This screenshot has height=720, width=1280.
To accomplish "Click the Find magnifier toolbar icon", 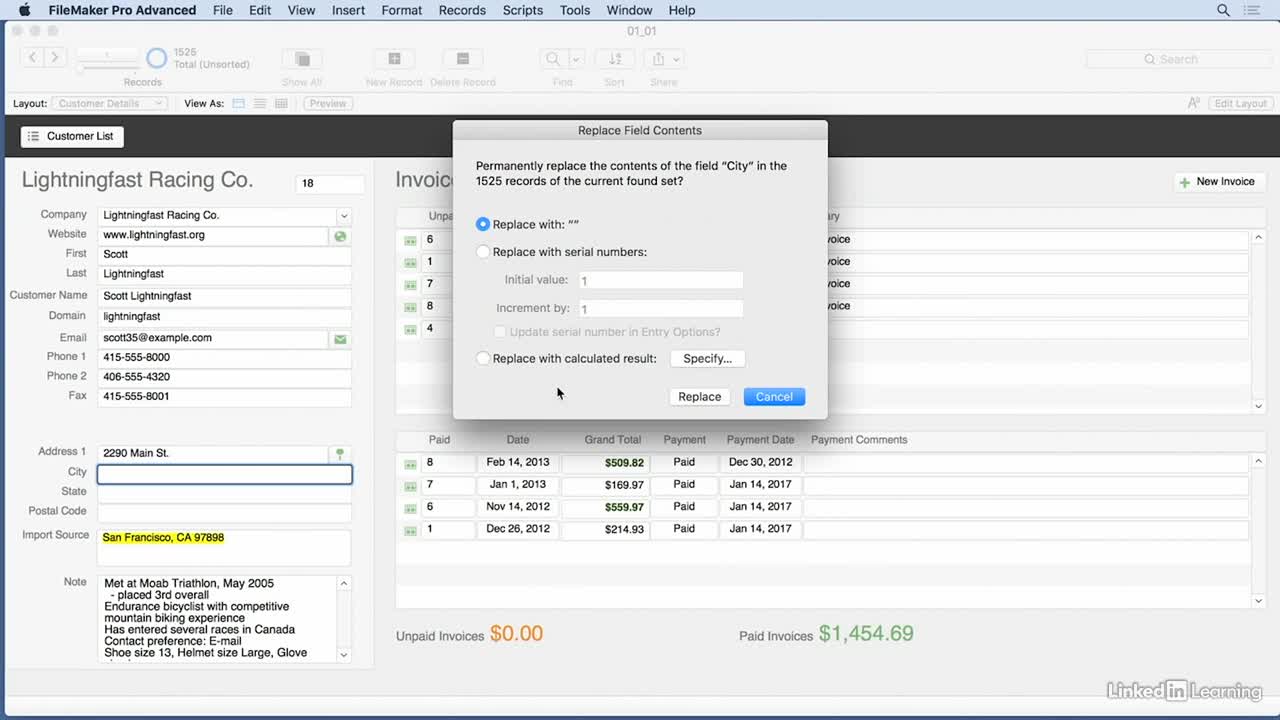I will click(553, 59).
